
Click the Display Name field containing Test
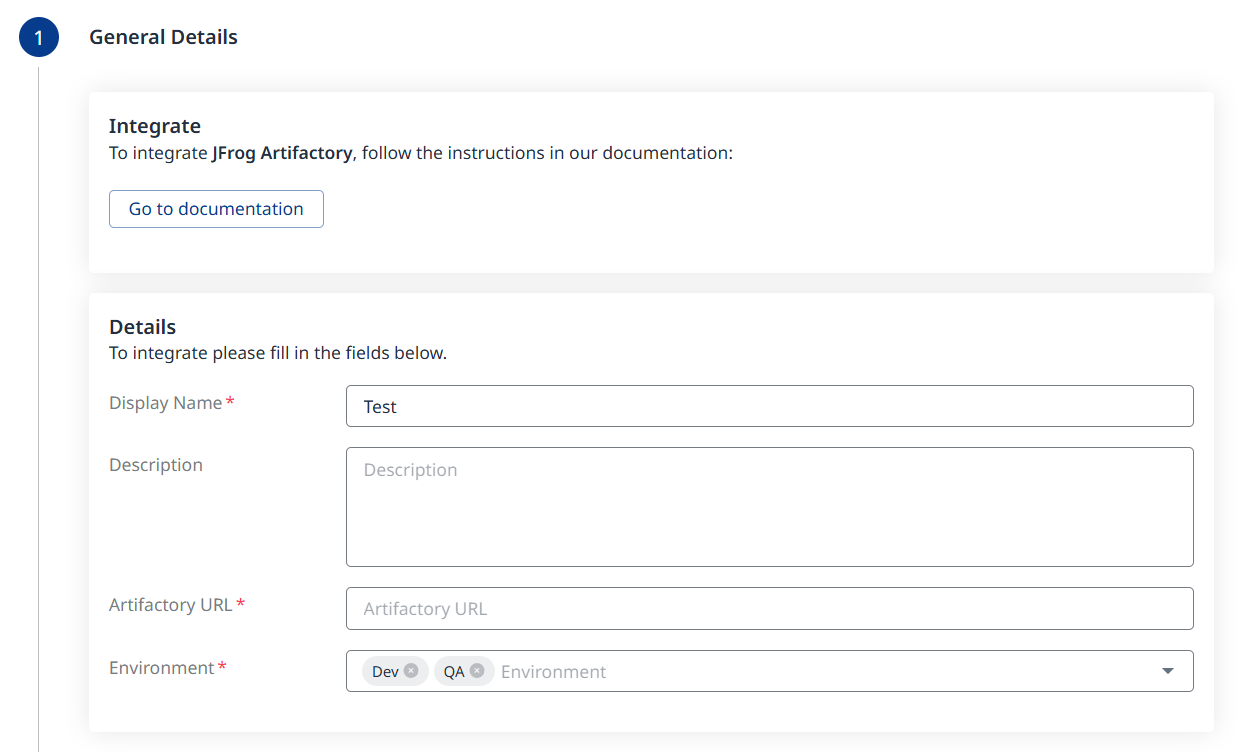click(769, 406)
